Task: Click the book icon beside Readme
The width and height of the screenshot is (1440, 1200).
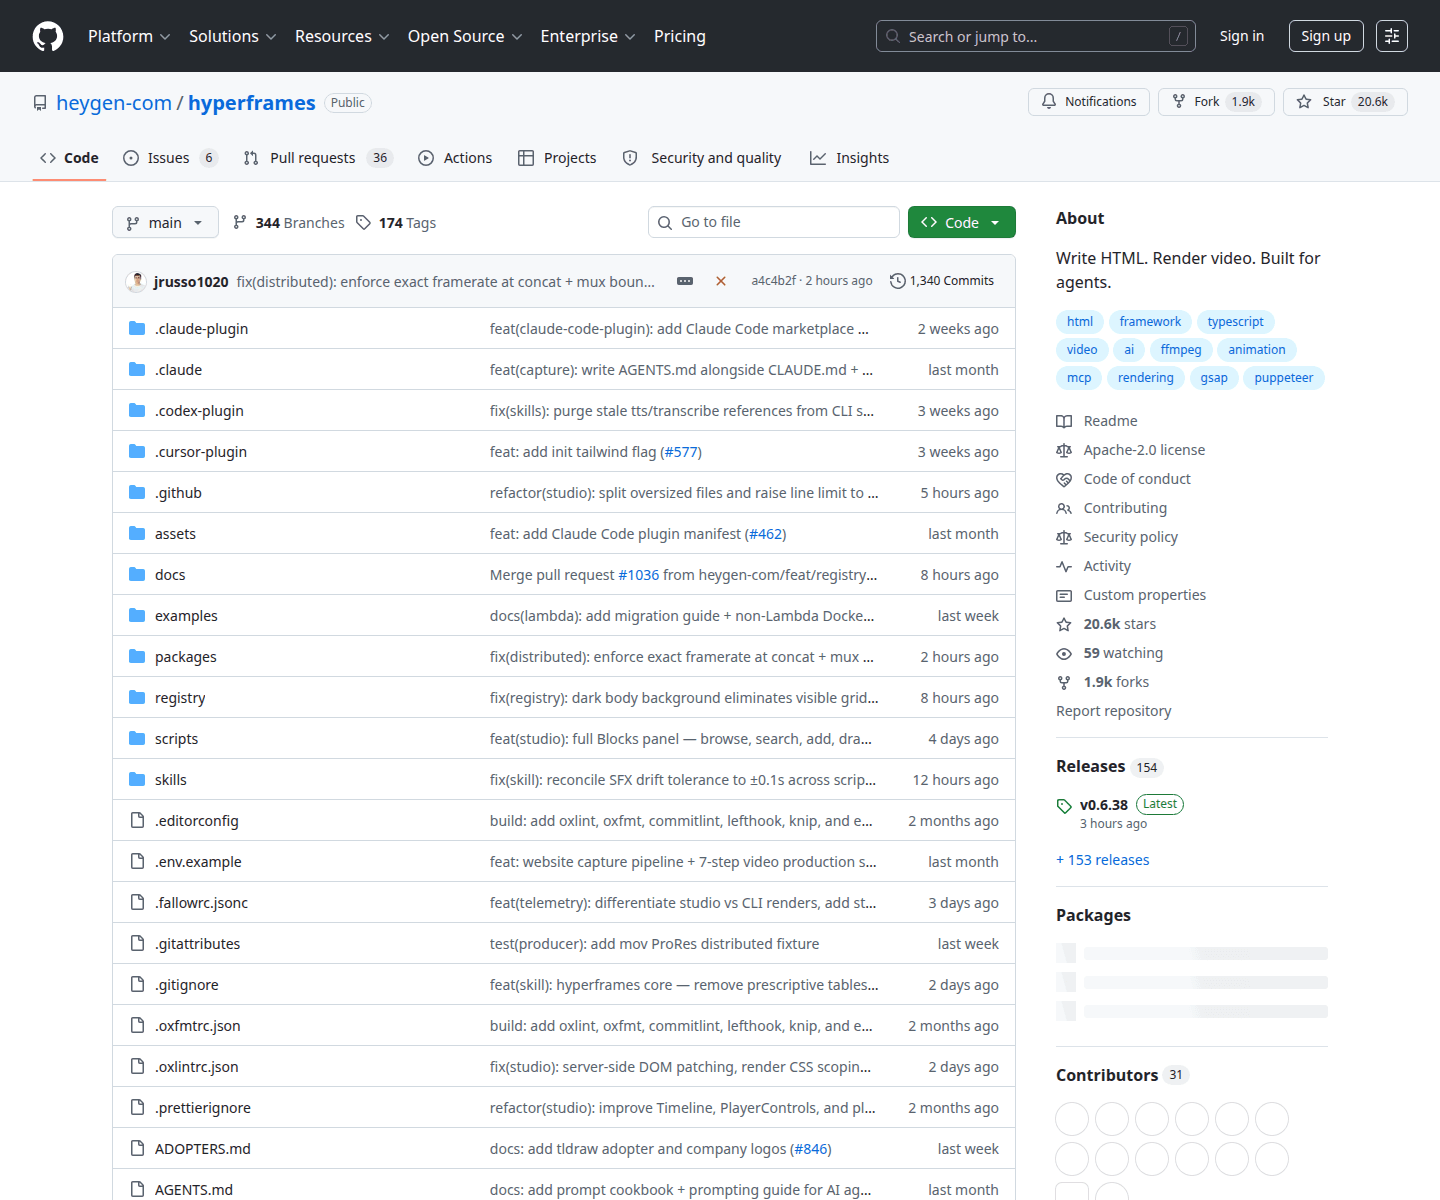Action: pyautogui.click(x=1064, y=421)
